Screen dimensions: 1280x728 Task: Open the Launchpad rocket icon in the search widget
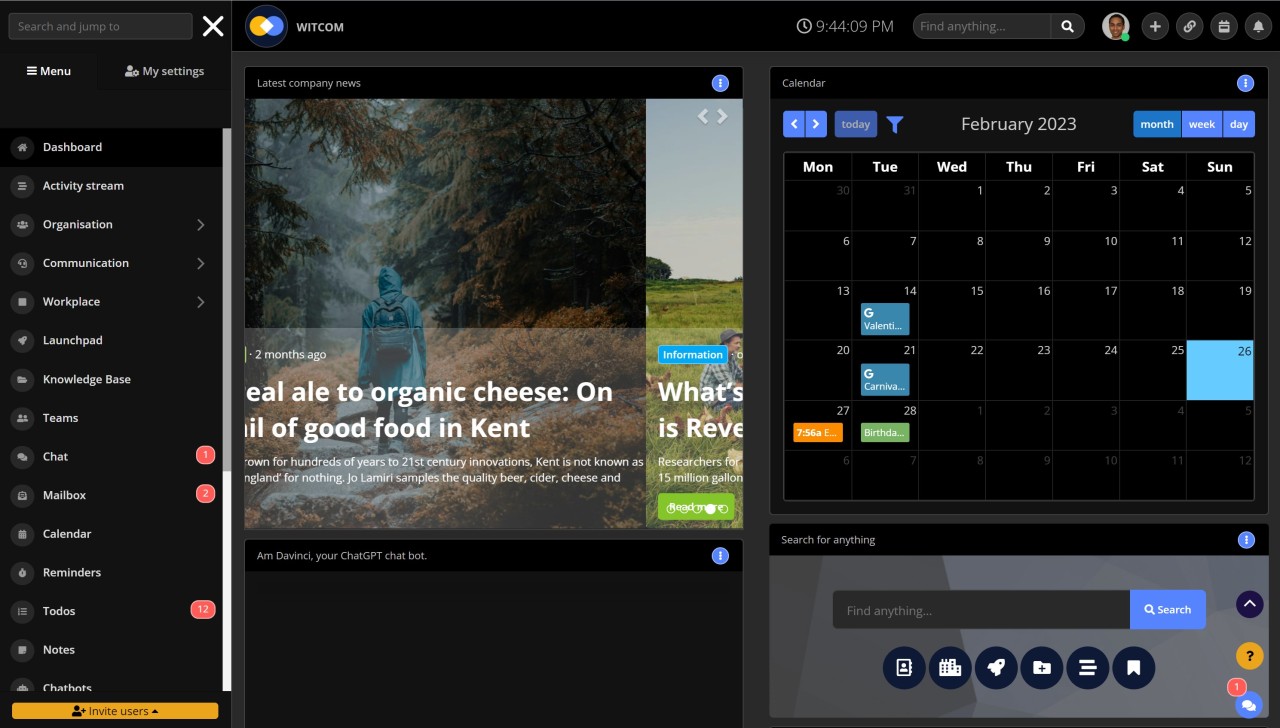click(996, 667)
